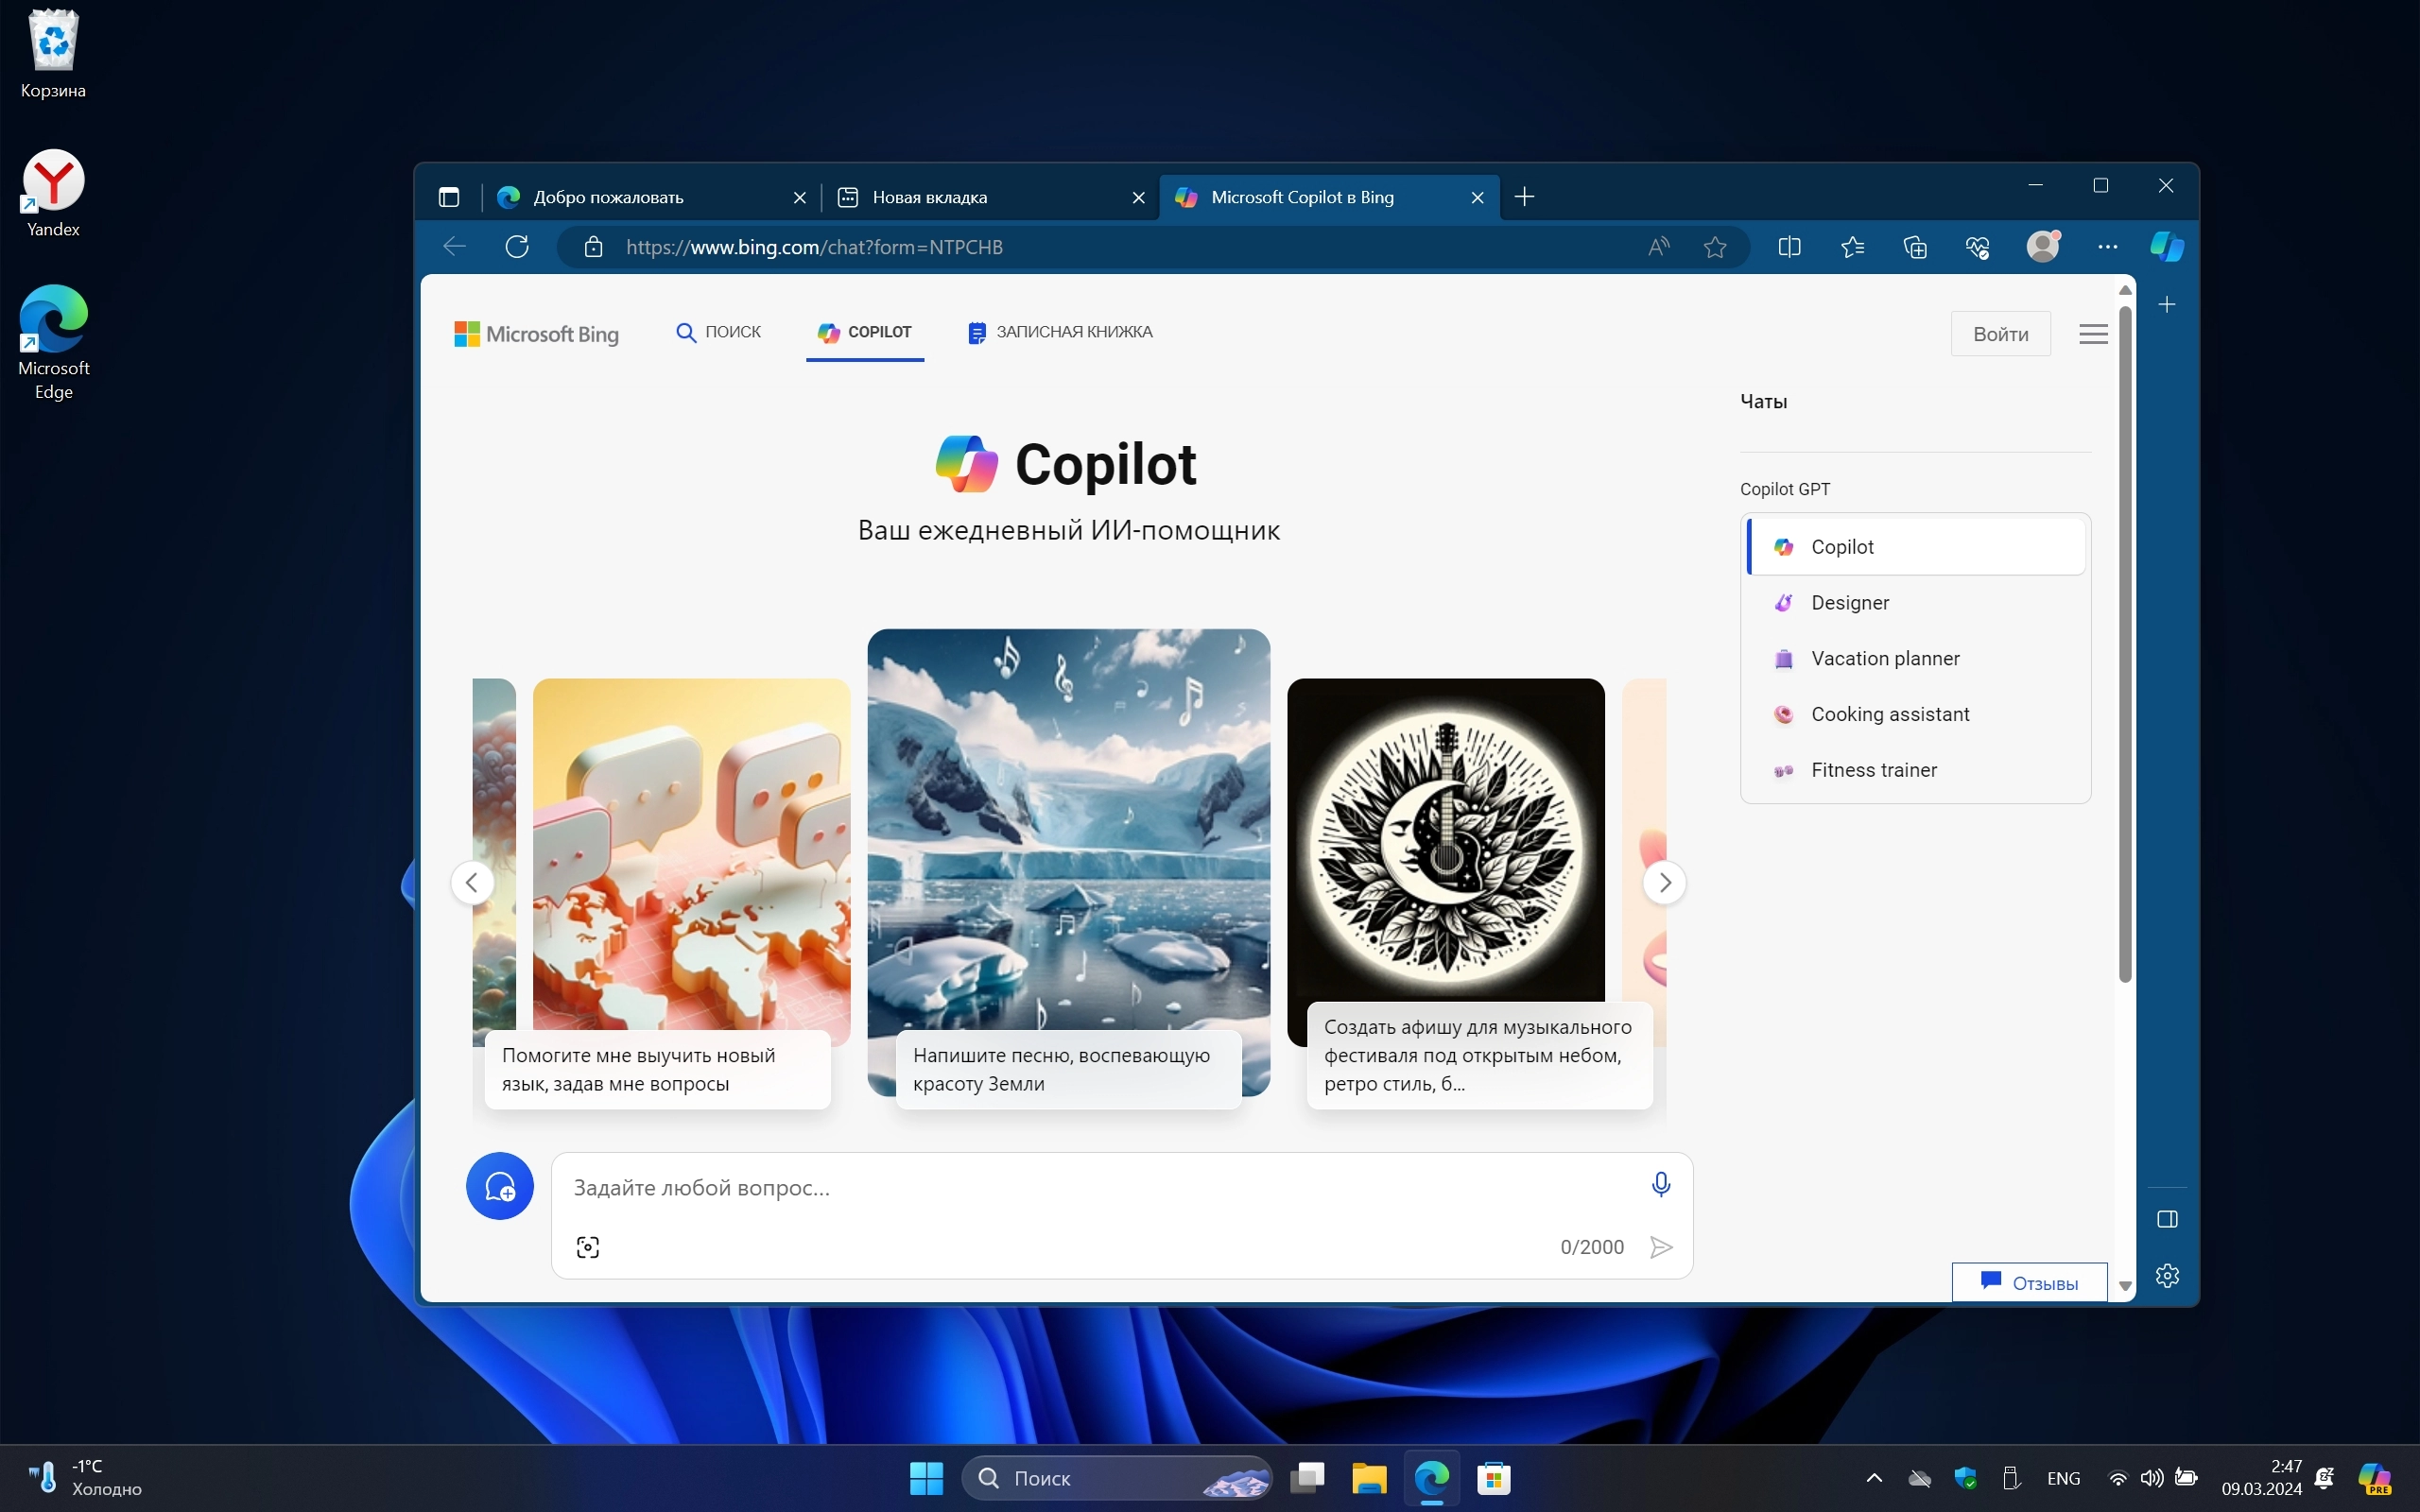
Task: Open Copilot sidebar icon in Edge toolbar
Action: point(2166,246)
